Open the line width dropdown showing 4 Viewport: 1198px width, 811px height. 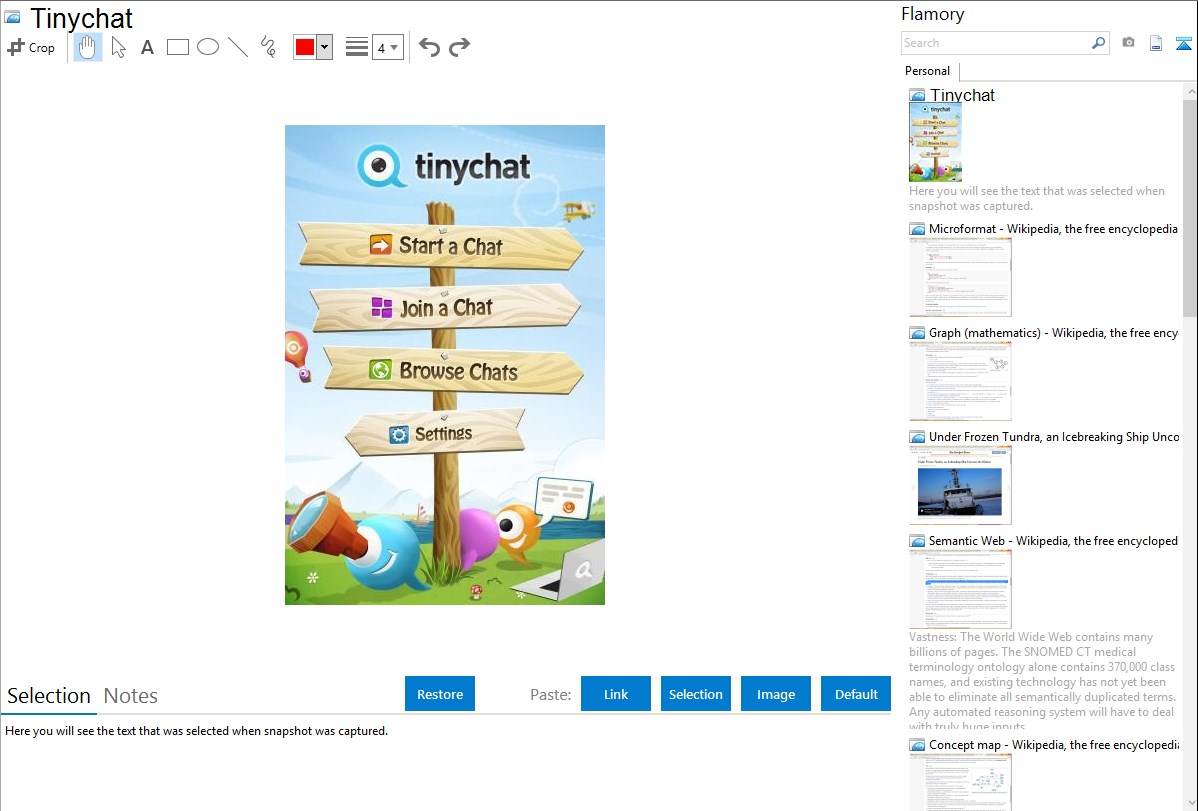pyautogui.click(x=388, y=47)
